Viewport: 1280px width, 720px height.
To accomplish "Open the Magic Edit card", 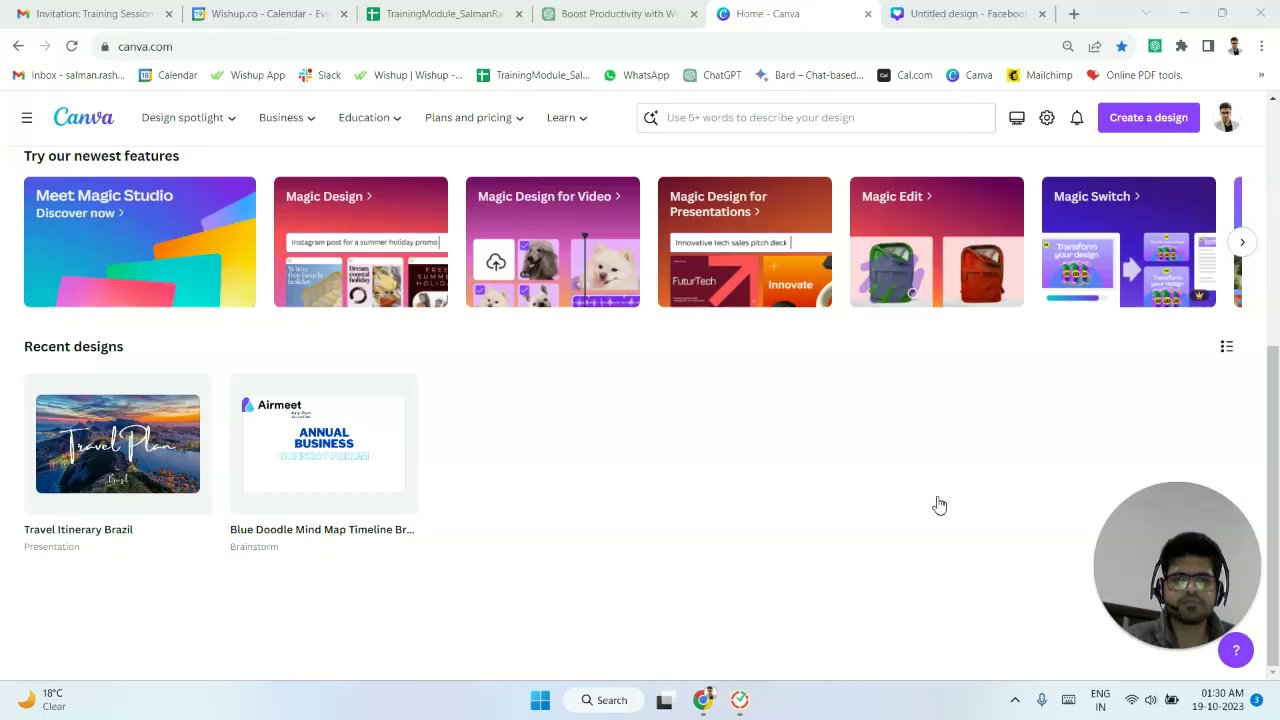I will (937, 242).
